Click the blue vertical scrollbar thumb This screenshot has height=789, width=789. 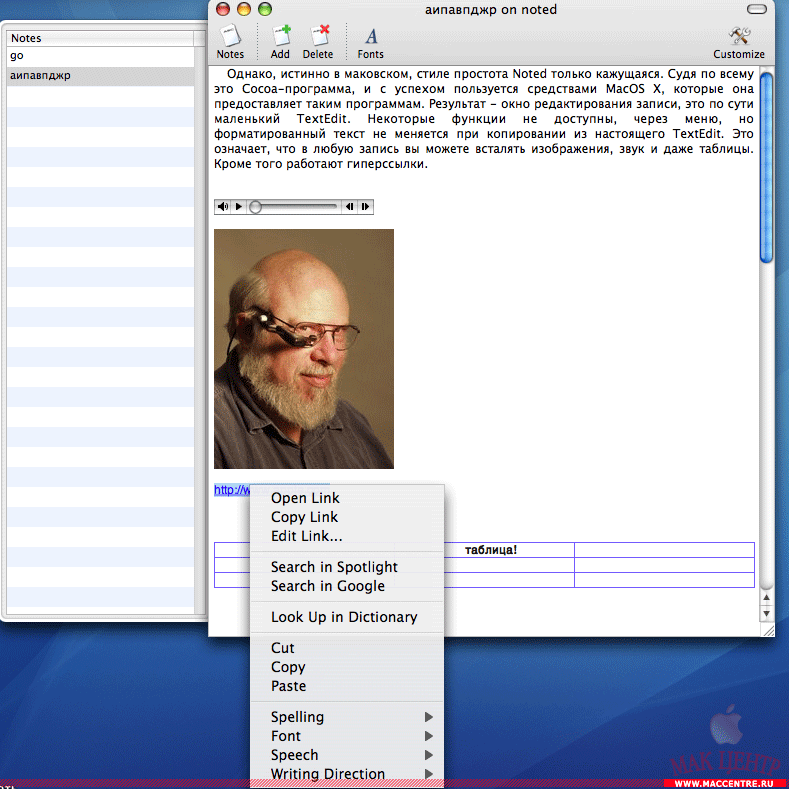(x=766, y=168)
